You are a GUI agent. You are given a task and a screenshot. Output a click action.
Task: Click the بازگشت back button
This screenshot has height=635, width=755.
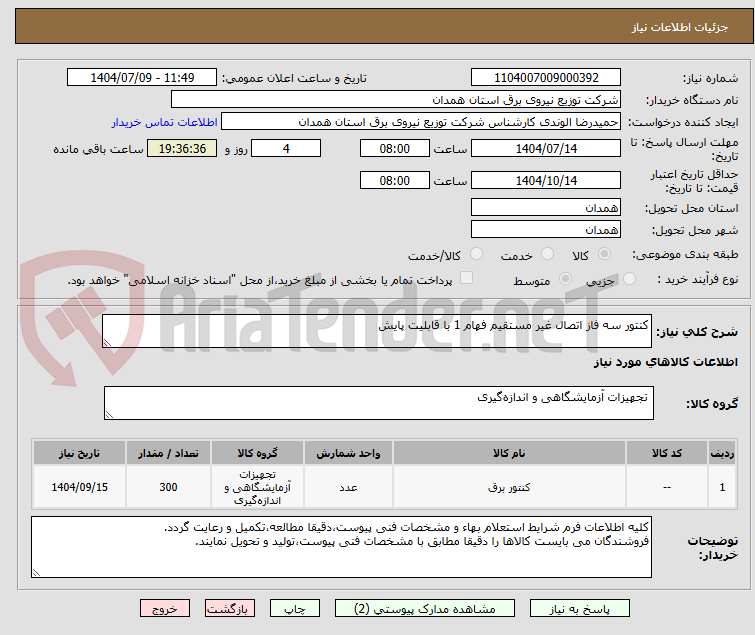(x=230, y=609)
